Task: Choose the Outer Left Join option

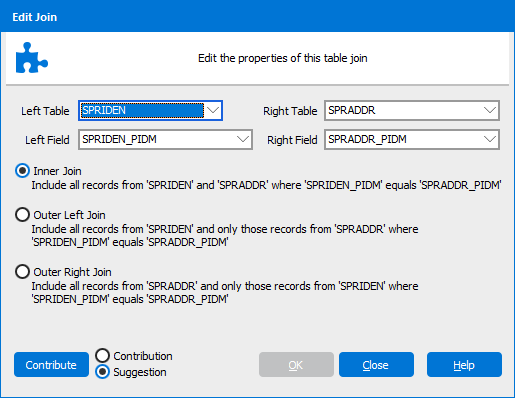Action: pyautogui.click(x=22, y=214)
